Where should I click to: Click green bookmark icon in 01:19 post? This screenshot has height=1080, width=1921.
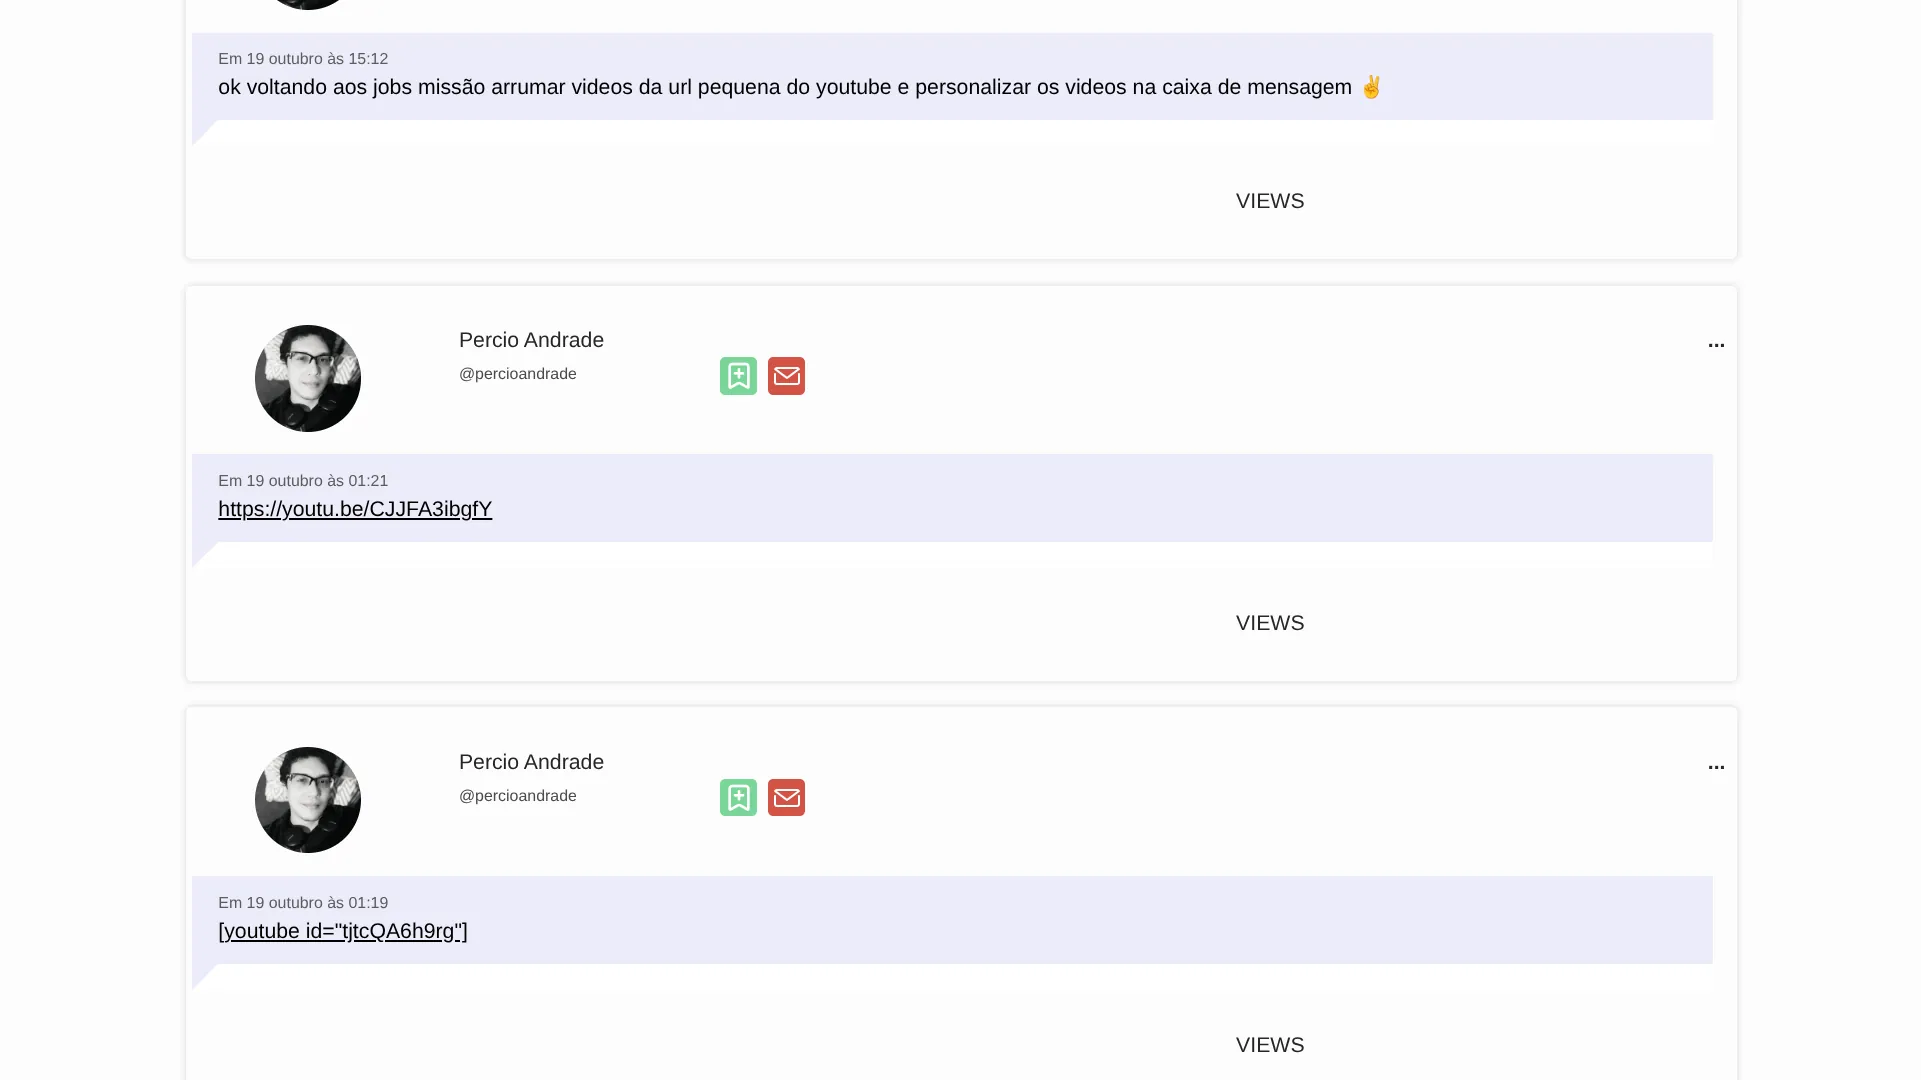(738, 798)
